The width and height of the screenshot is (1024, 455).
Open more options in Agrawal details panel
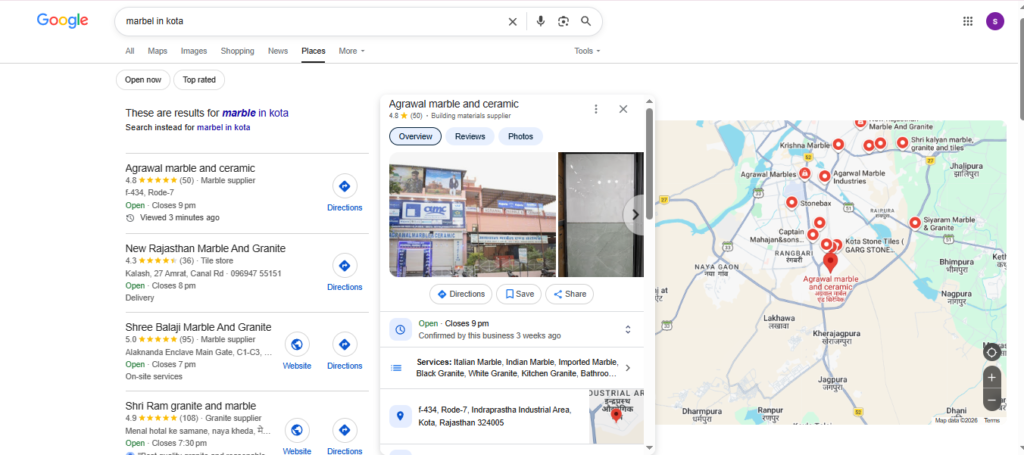(x=596, y=109)
